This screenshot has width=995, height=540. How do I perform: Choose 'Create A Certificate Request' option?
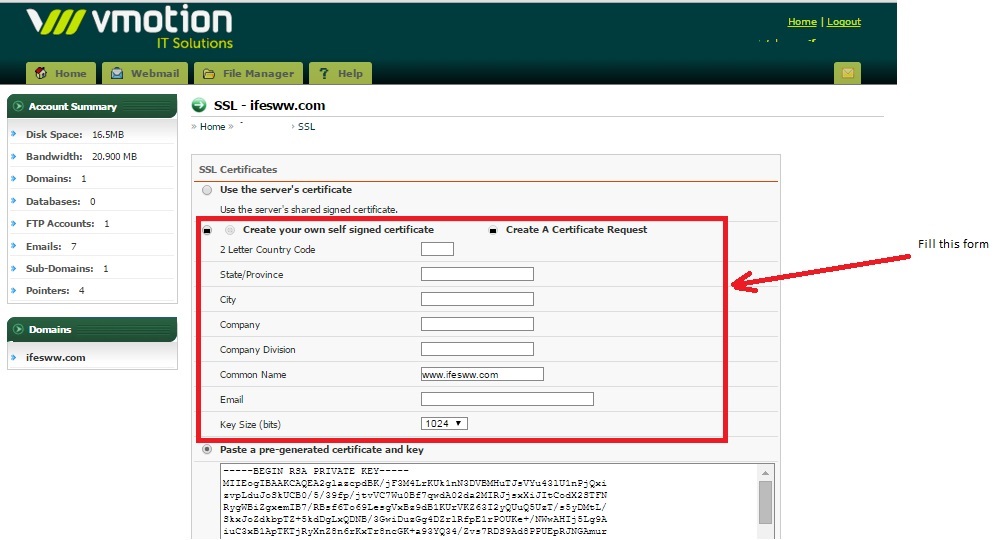tap(493, 230)
